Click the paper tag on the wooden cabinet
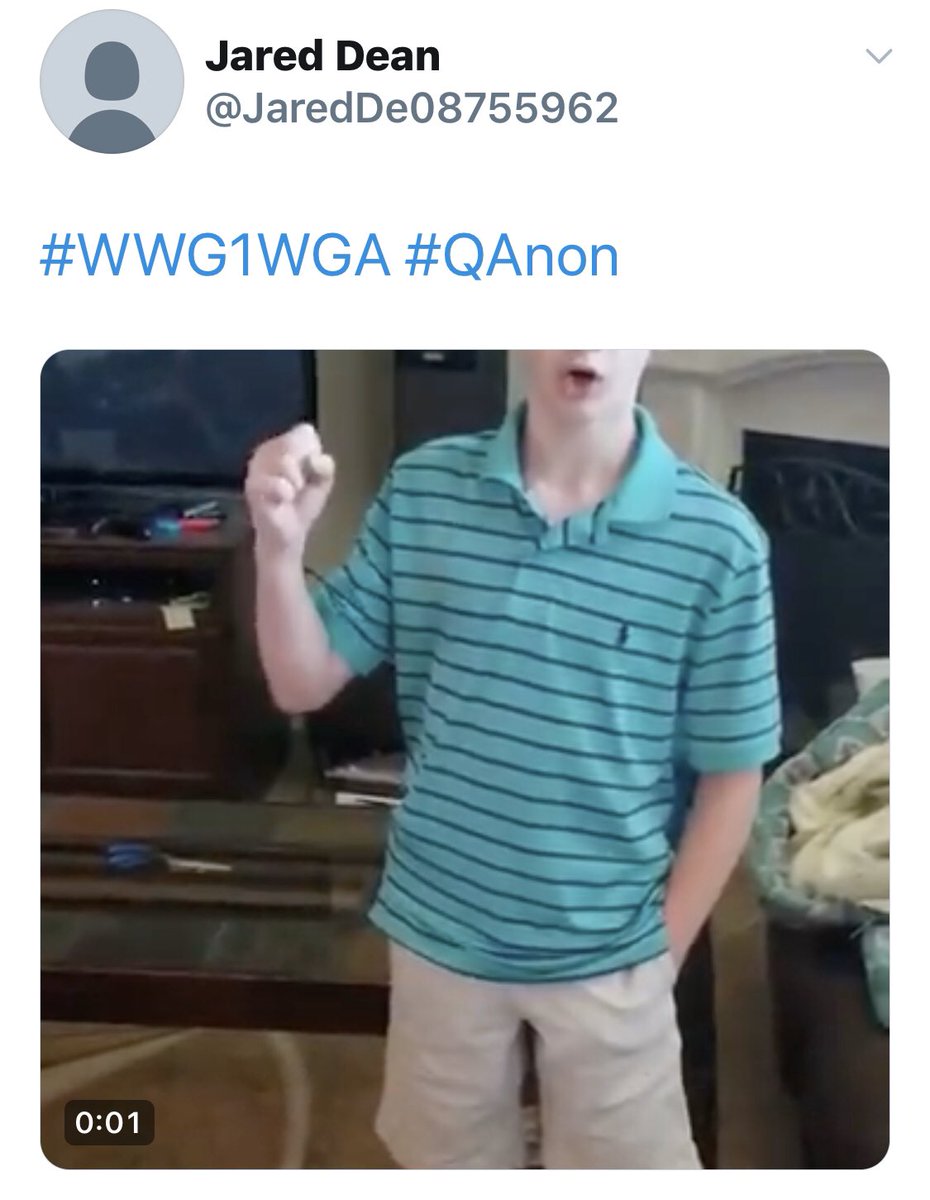This screenshot has height=1200, width=930. pos(178,613)
